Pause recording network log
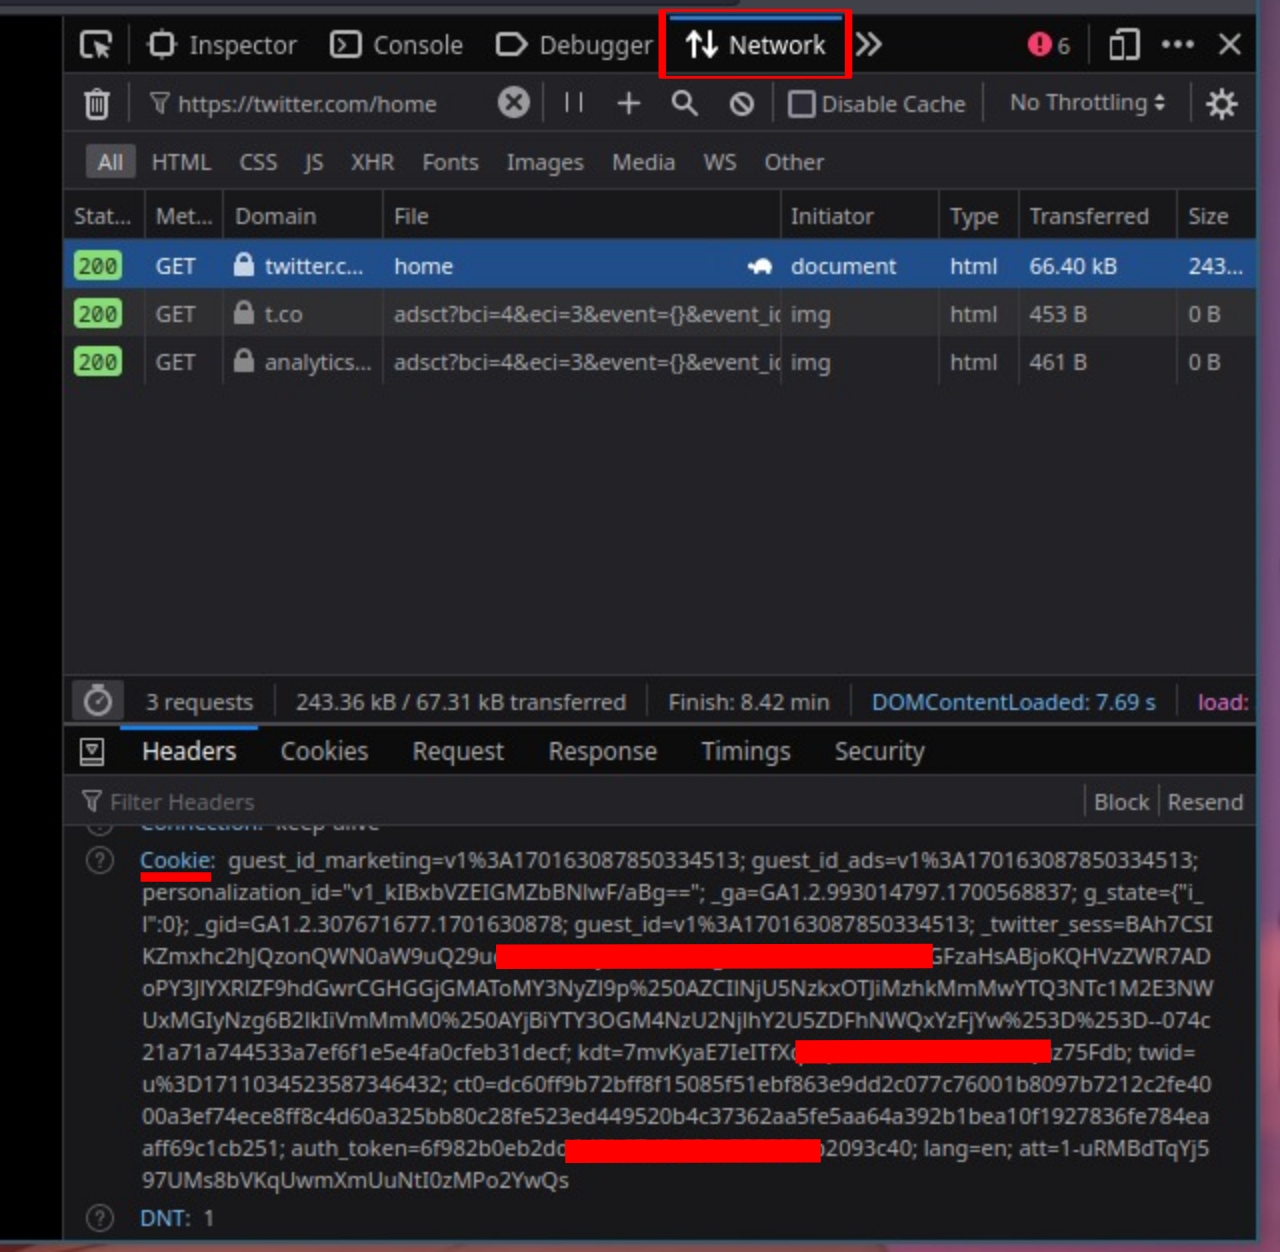The image size is (1280, 1252). pos(573,102)
